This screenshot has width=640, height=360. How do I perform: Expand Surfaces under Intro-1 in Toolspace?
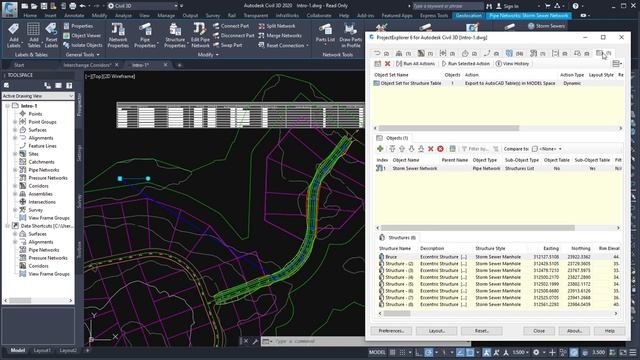coord(15,130)
